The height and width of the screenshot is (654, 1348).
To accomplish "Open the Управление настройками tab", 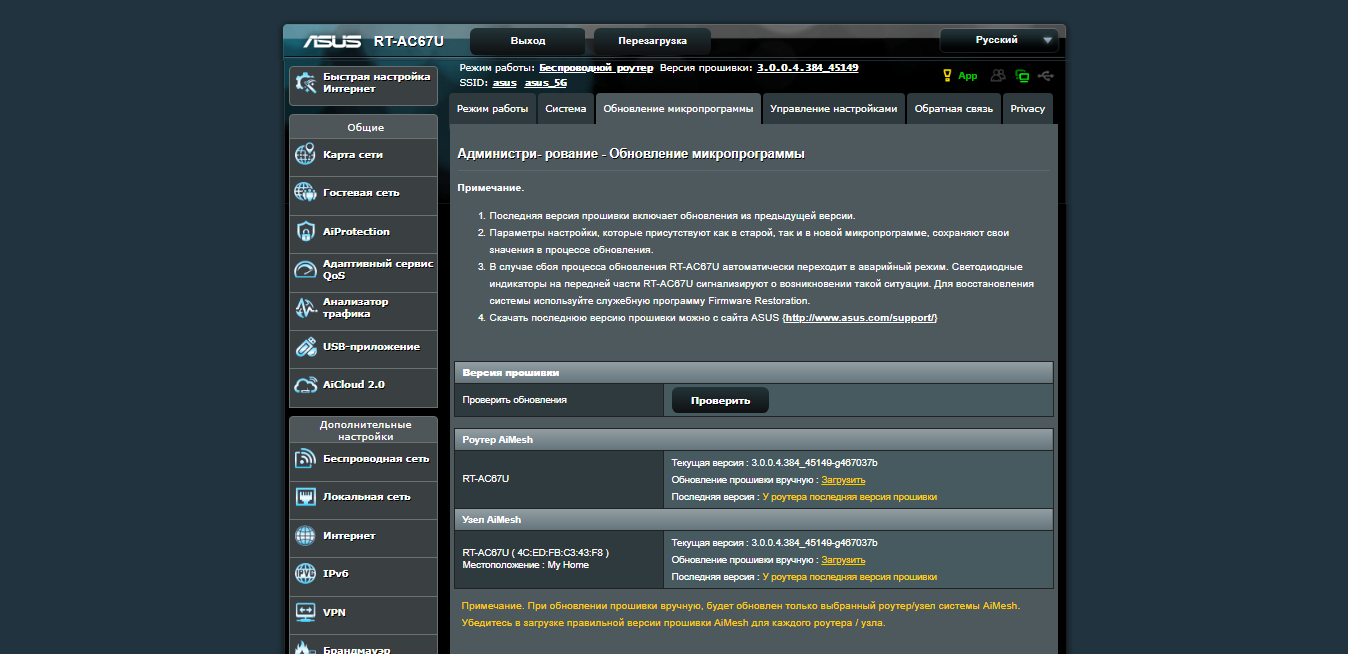I will point(834,109).
